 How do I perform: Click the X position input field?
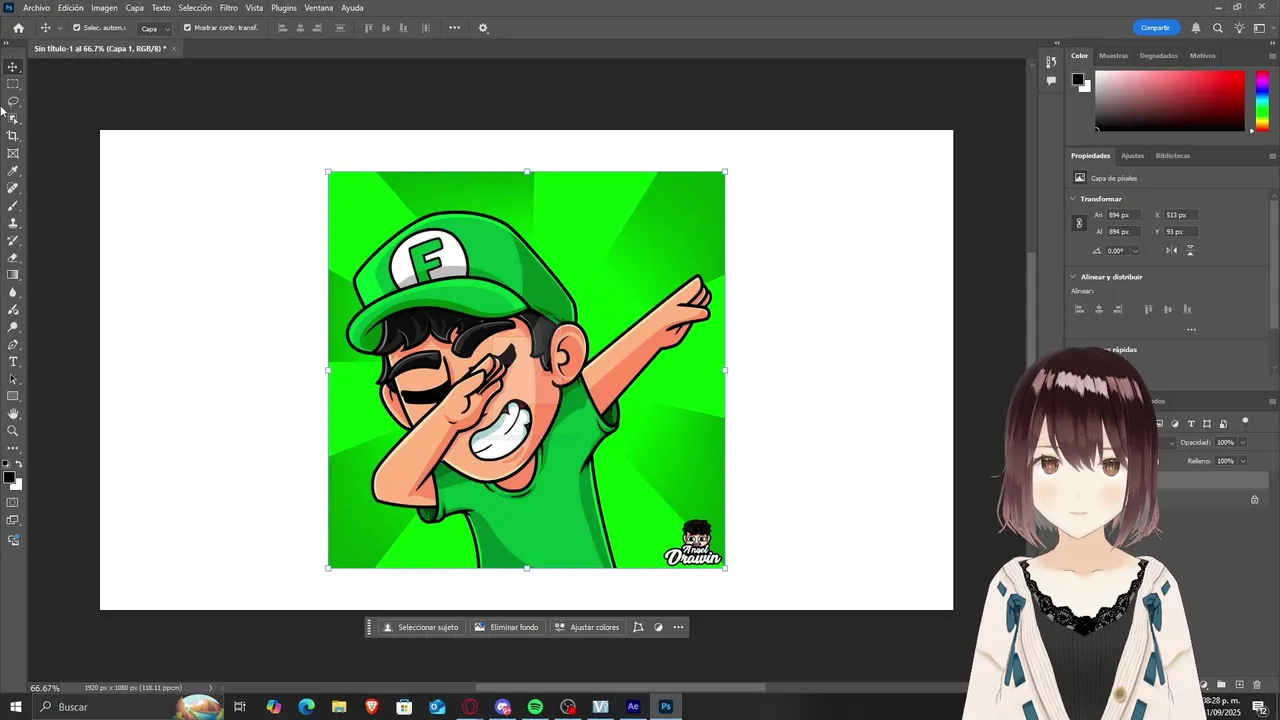1181,215
